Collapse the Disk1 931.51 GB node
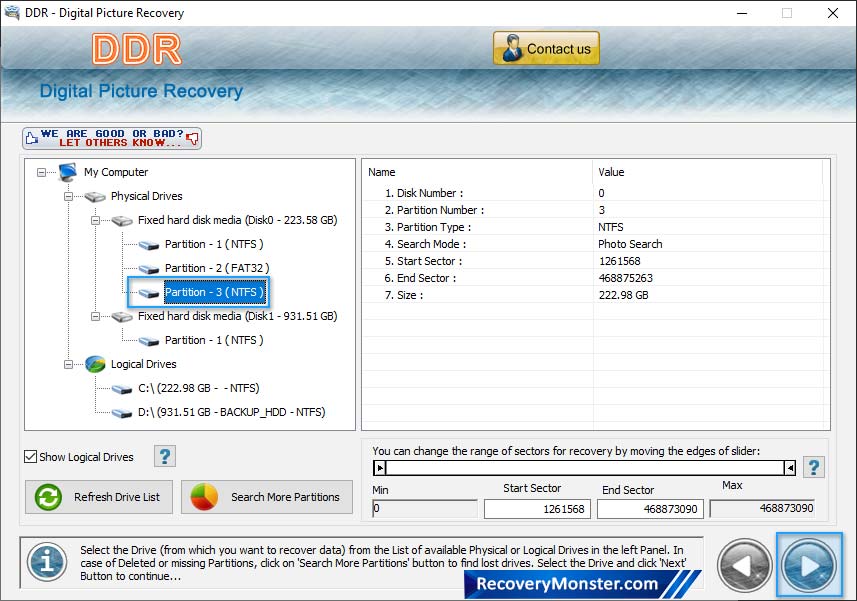Viewport: 857px width, 601px height. (95, 316)
